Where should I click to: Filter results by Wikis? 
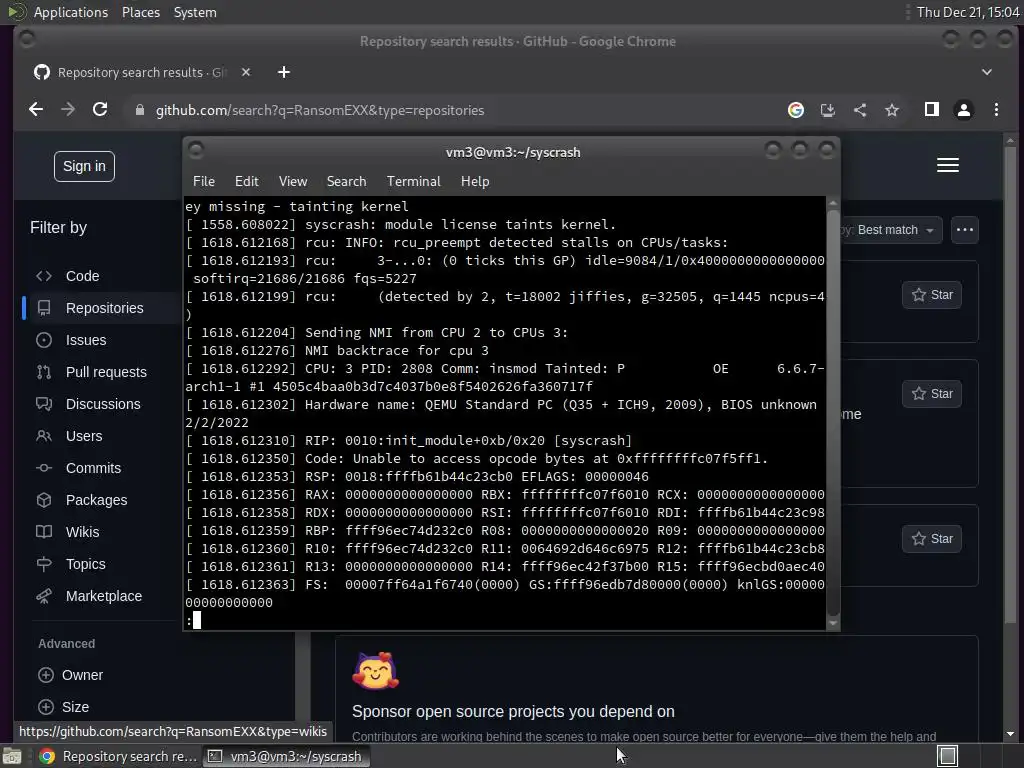(82, 532)
